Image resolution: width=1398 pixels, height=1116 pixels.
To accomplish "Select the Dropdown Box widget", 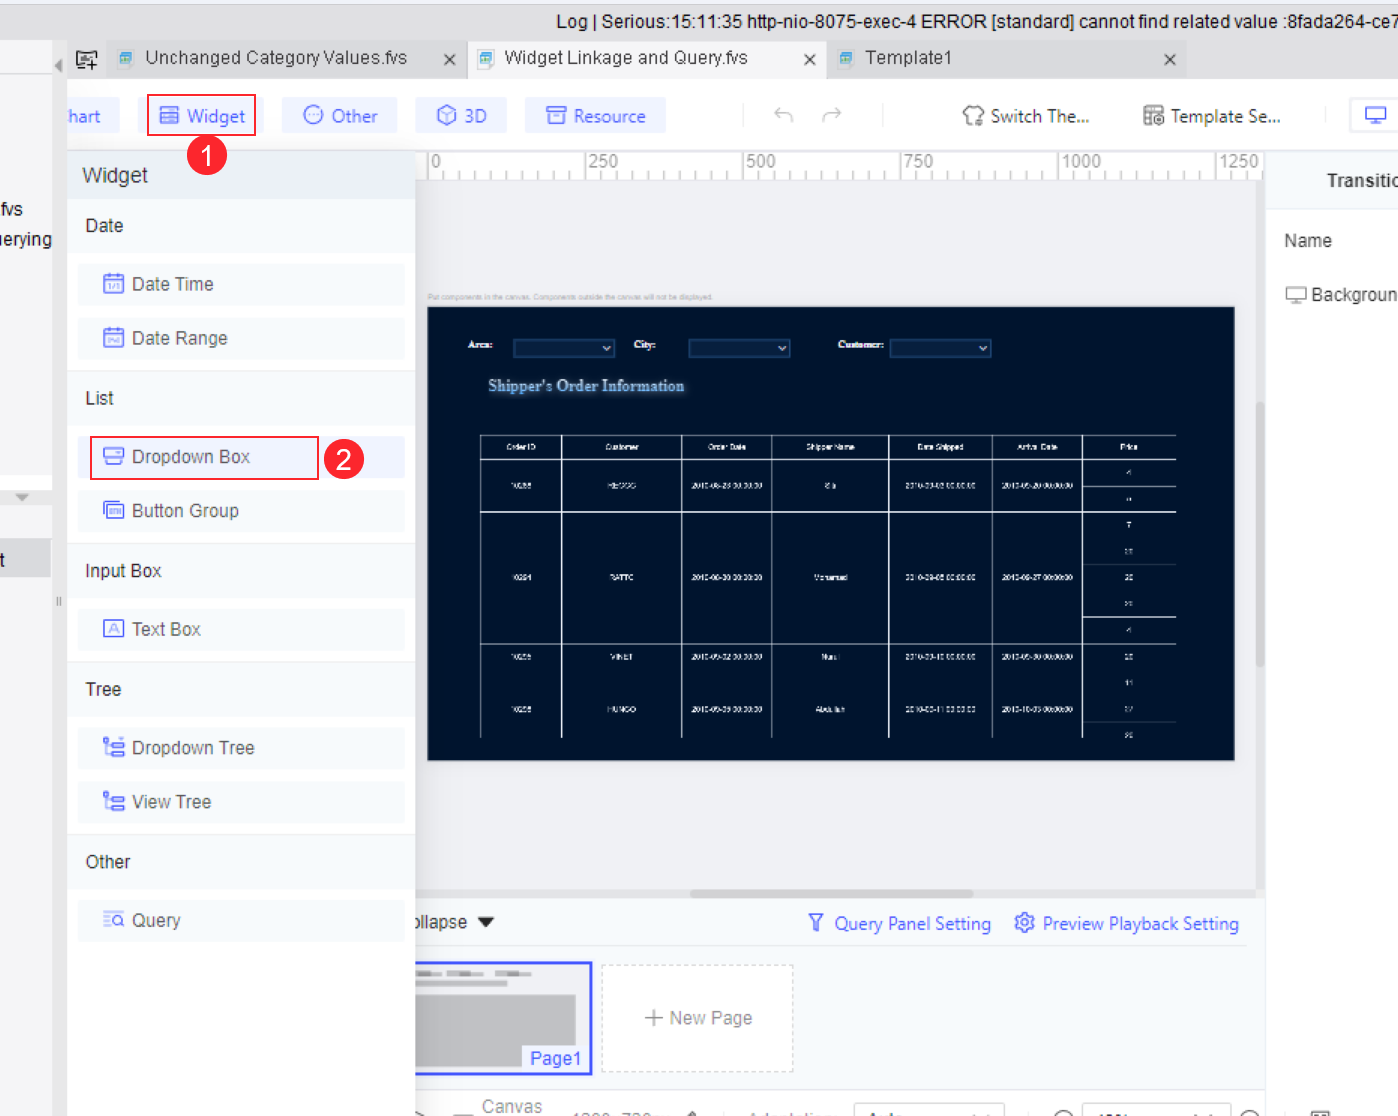I will pos(241,457).
